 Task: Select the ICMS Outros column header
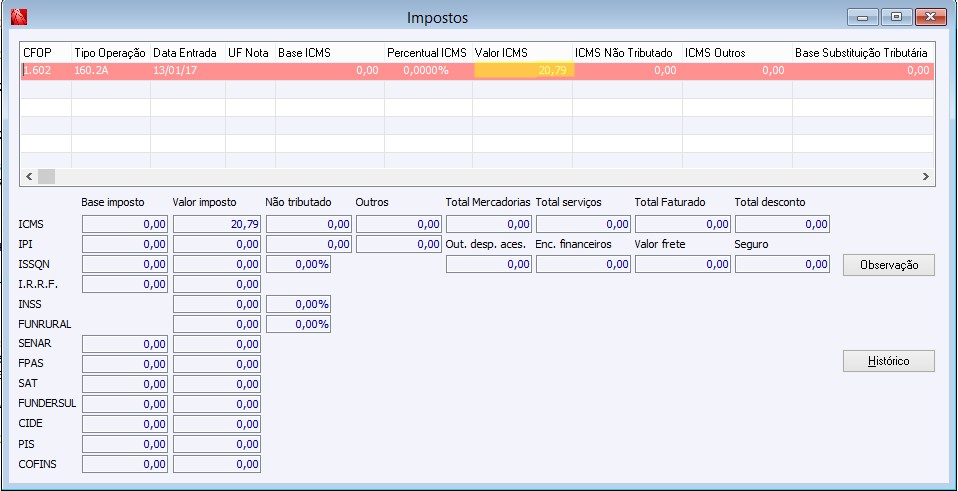tap(737, 53)
